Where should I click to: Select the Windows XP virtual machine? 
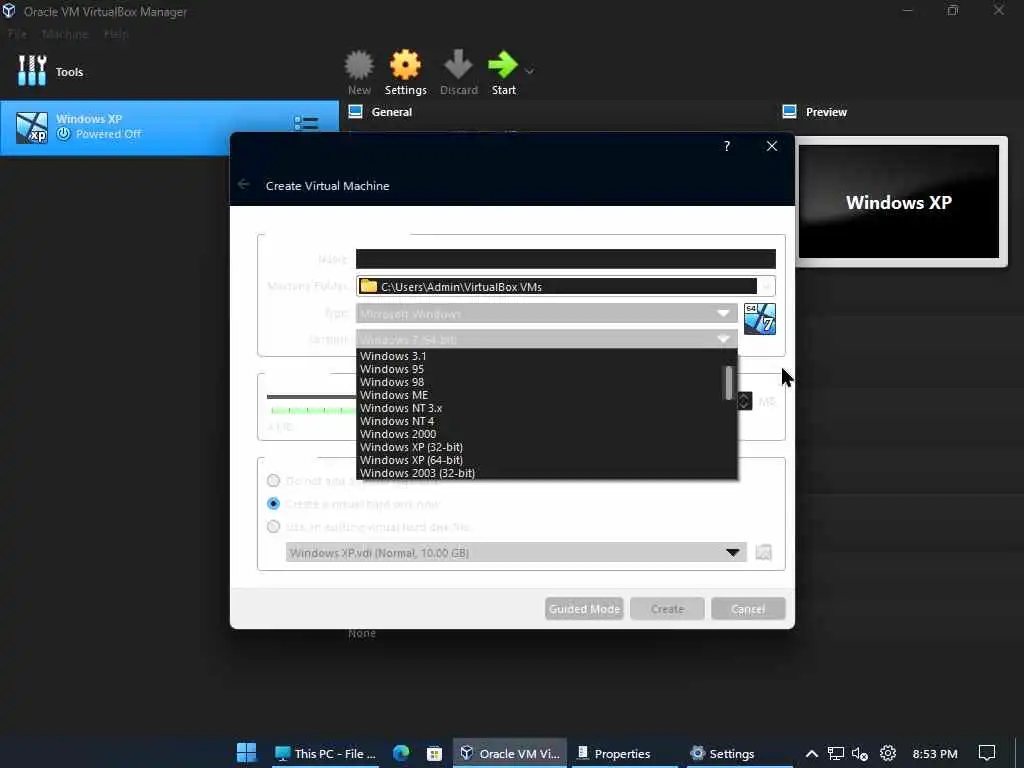pyautogui.click(x=169, y=127)
